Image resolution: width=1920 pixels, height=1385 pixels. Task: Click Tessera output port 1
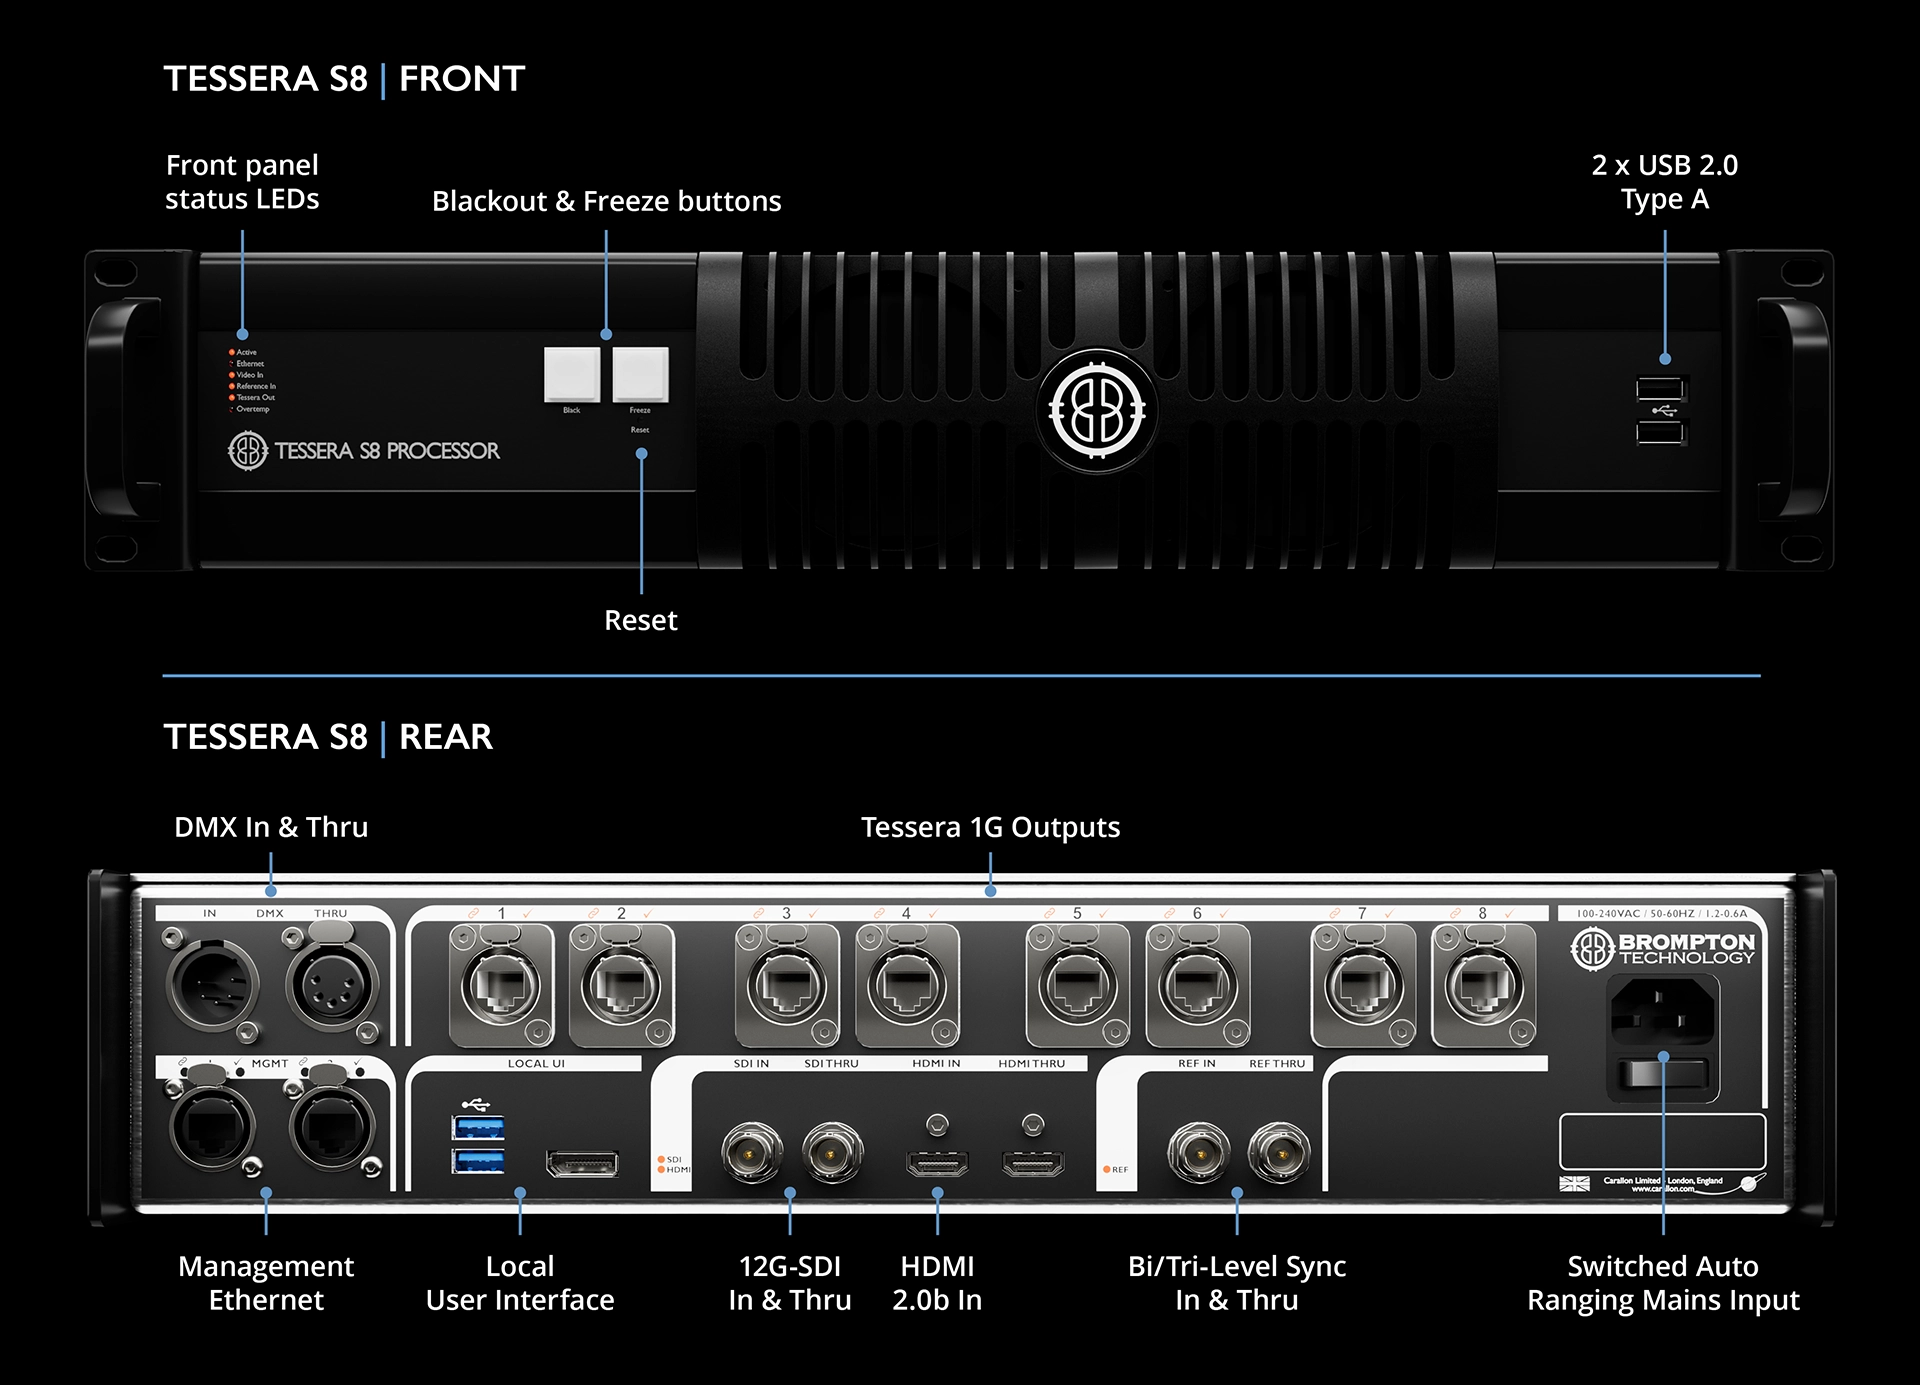[x=501, y=986]
